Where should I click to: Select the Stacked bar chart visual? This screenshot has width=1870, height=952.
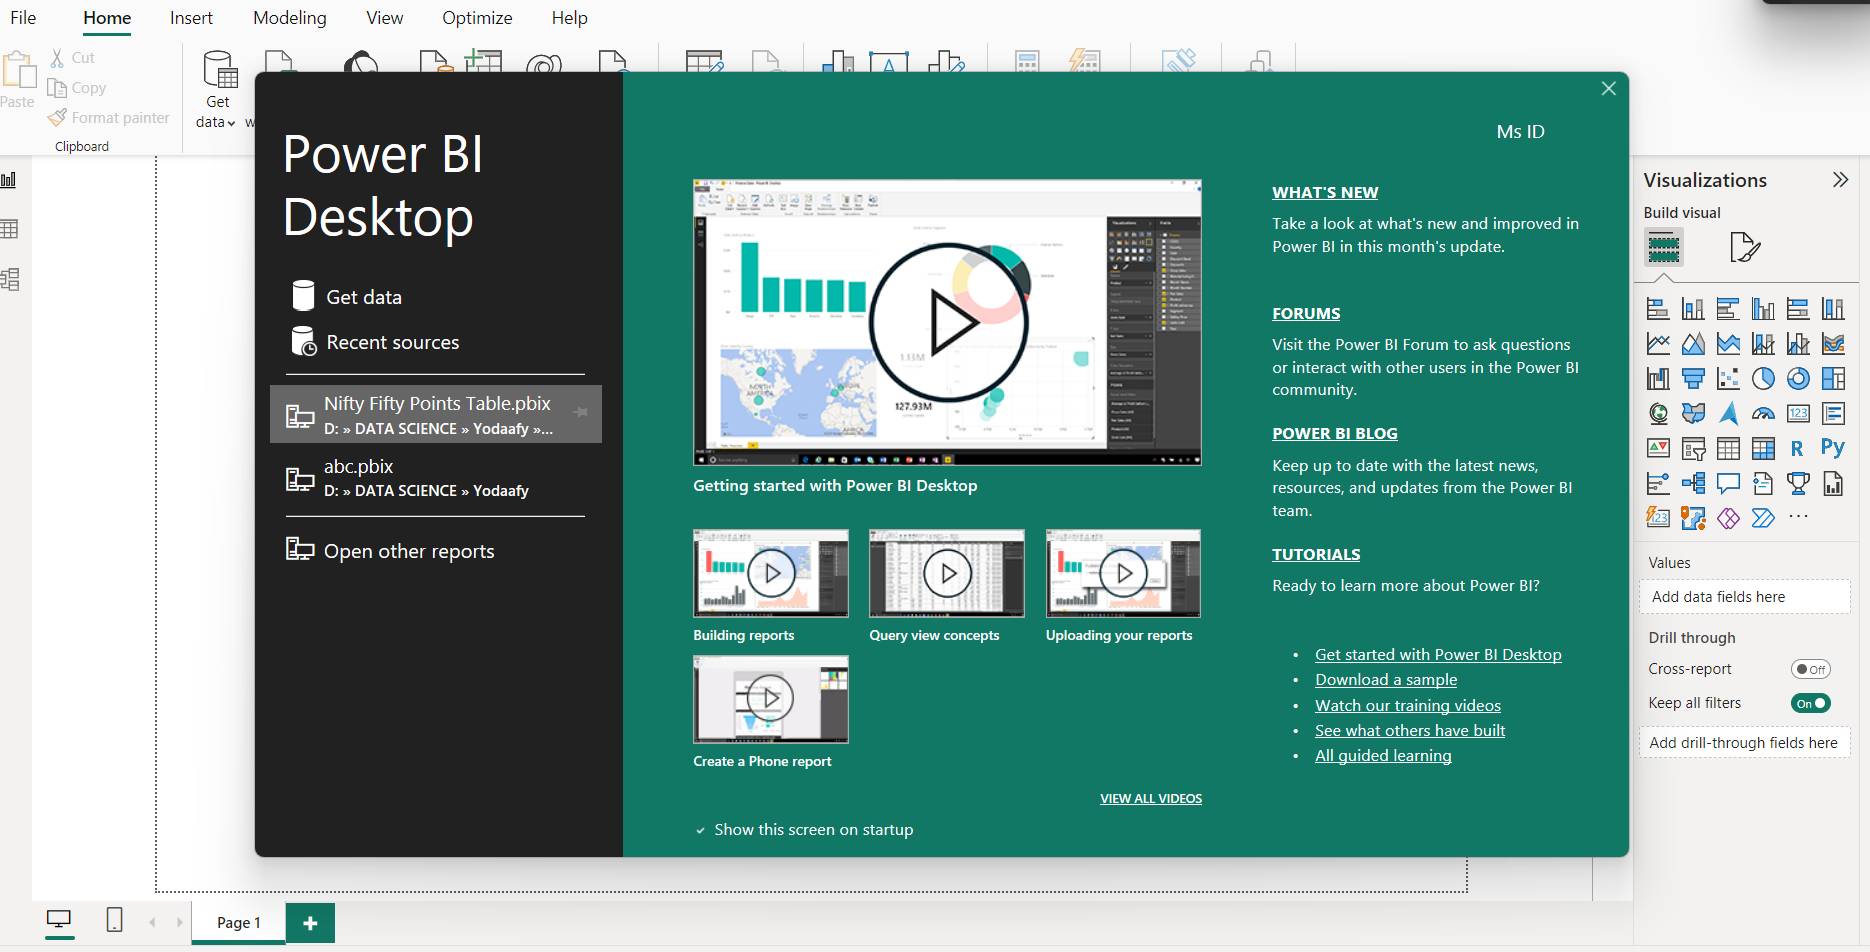1658,309
